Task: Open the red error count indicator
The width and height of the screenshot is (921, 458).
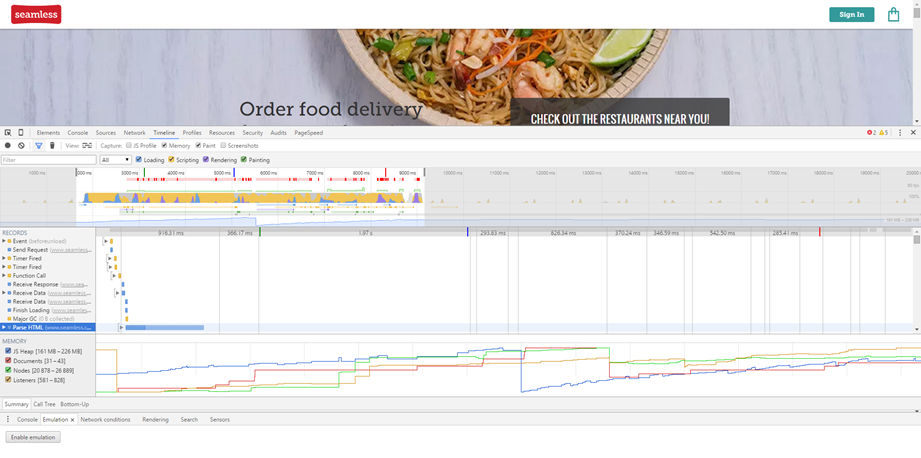Action: tap(871, 133)
